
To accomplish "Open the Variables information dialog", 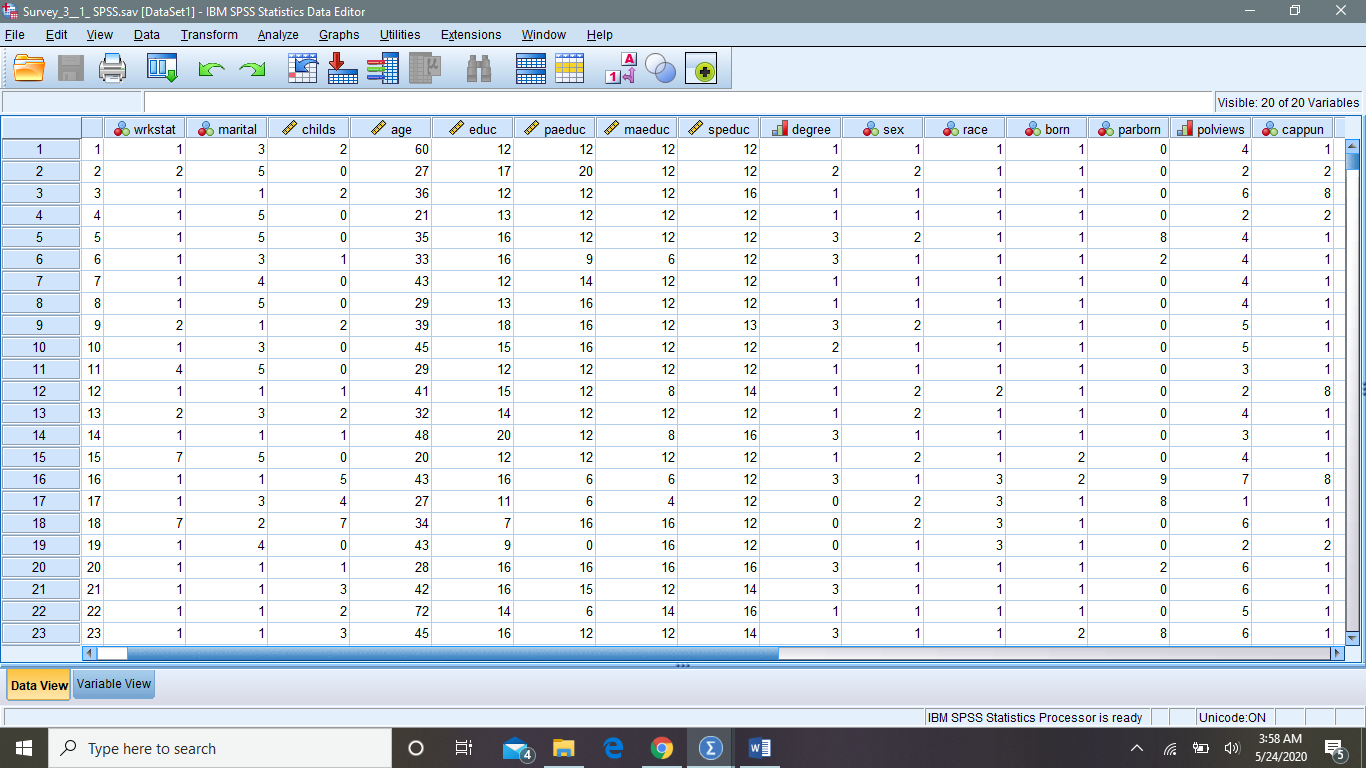I will coord(381,68).
